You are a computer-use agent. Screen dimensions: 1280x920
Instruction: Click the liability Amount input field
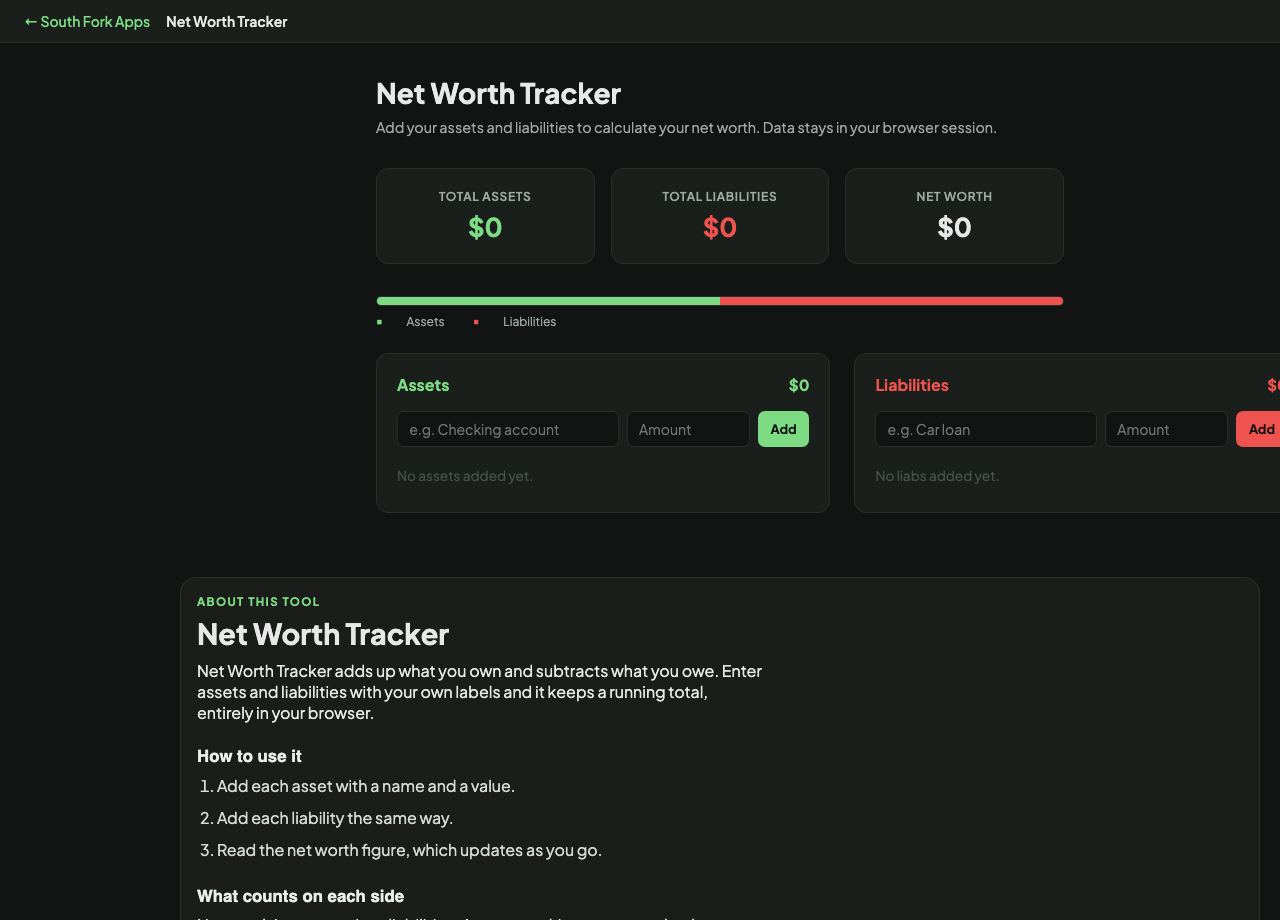click(1166, 429)
